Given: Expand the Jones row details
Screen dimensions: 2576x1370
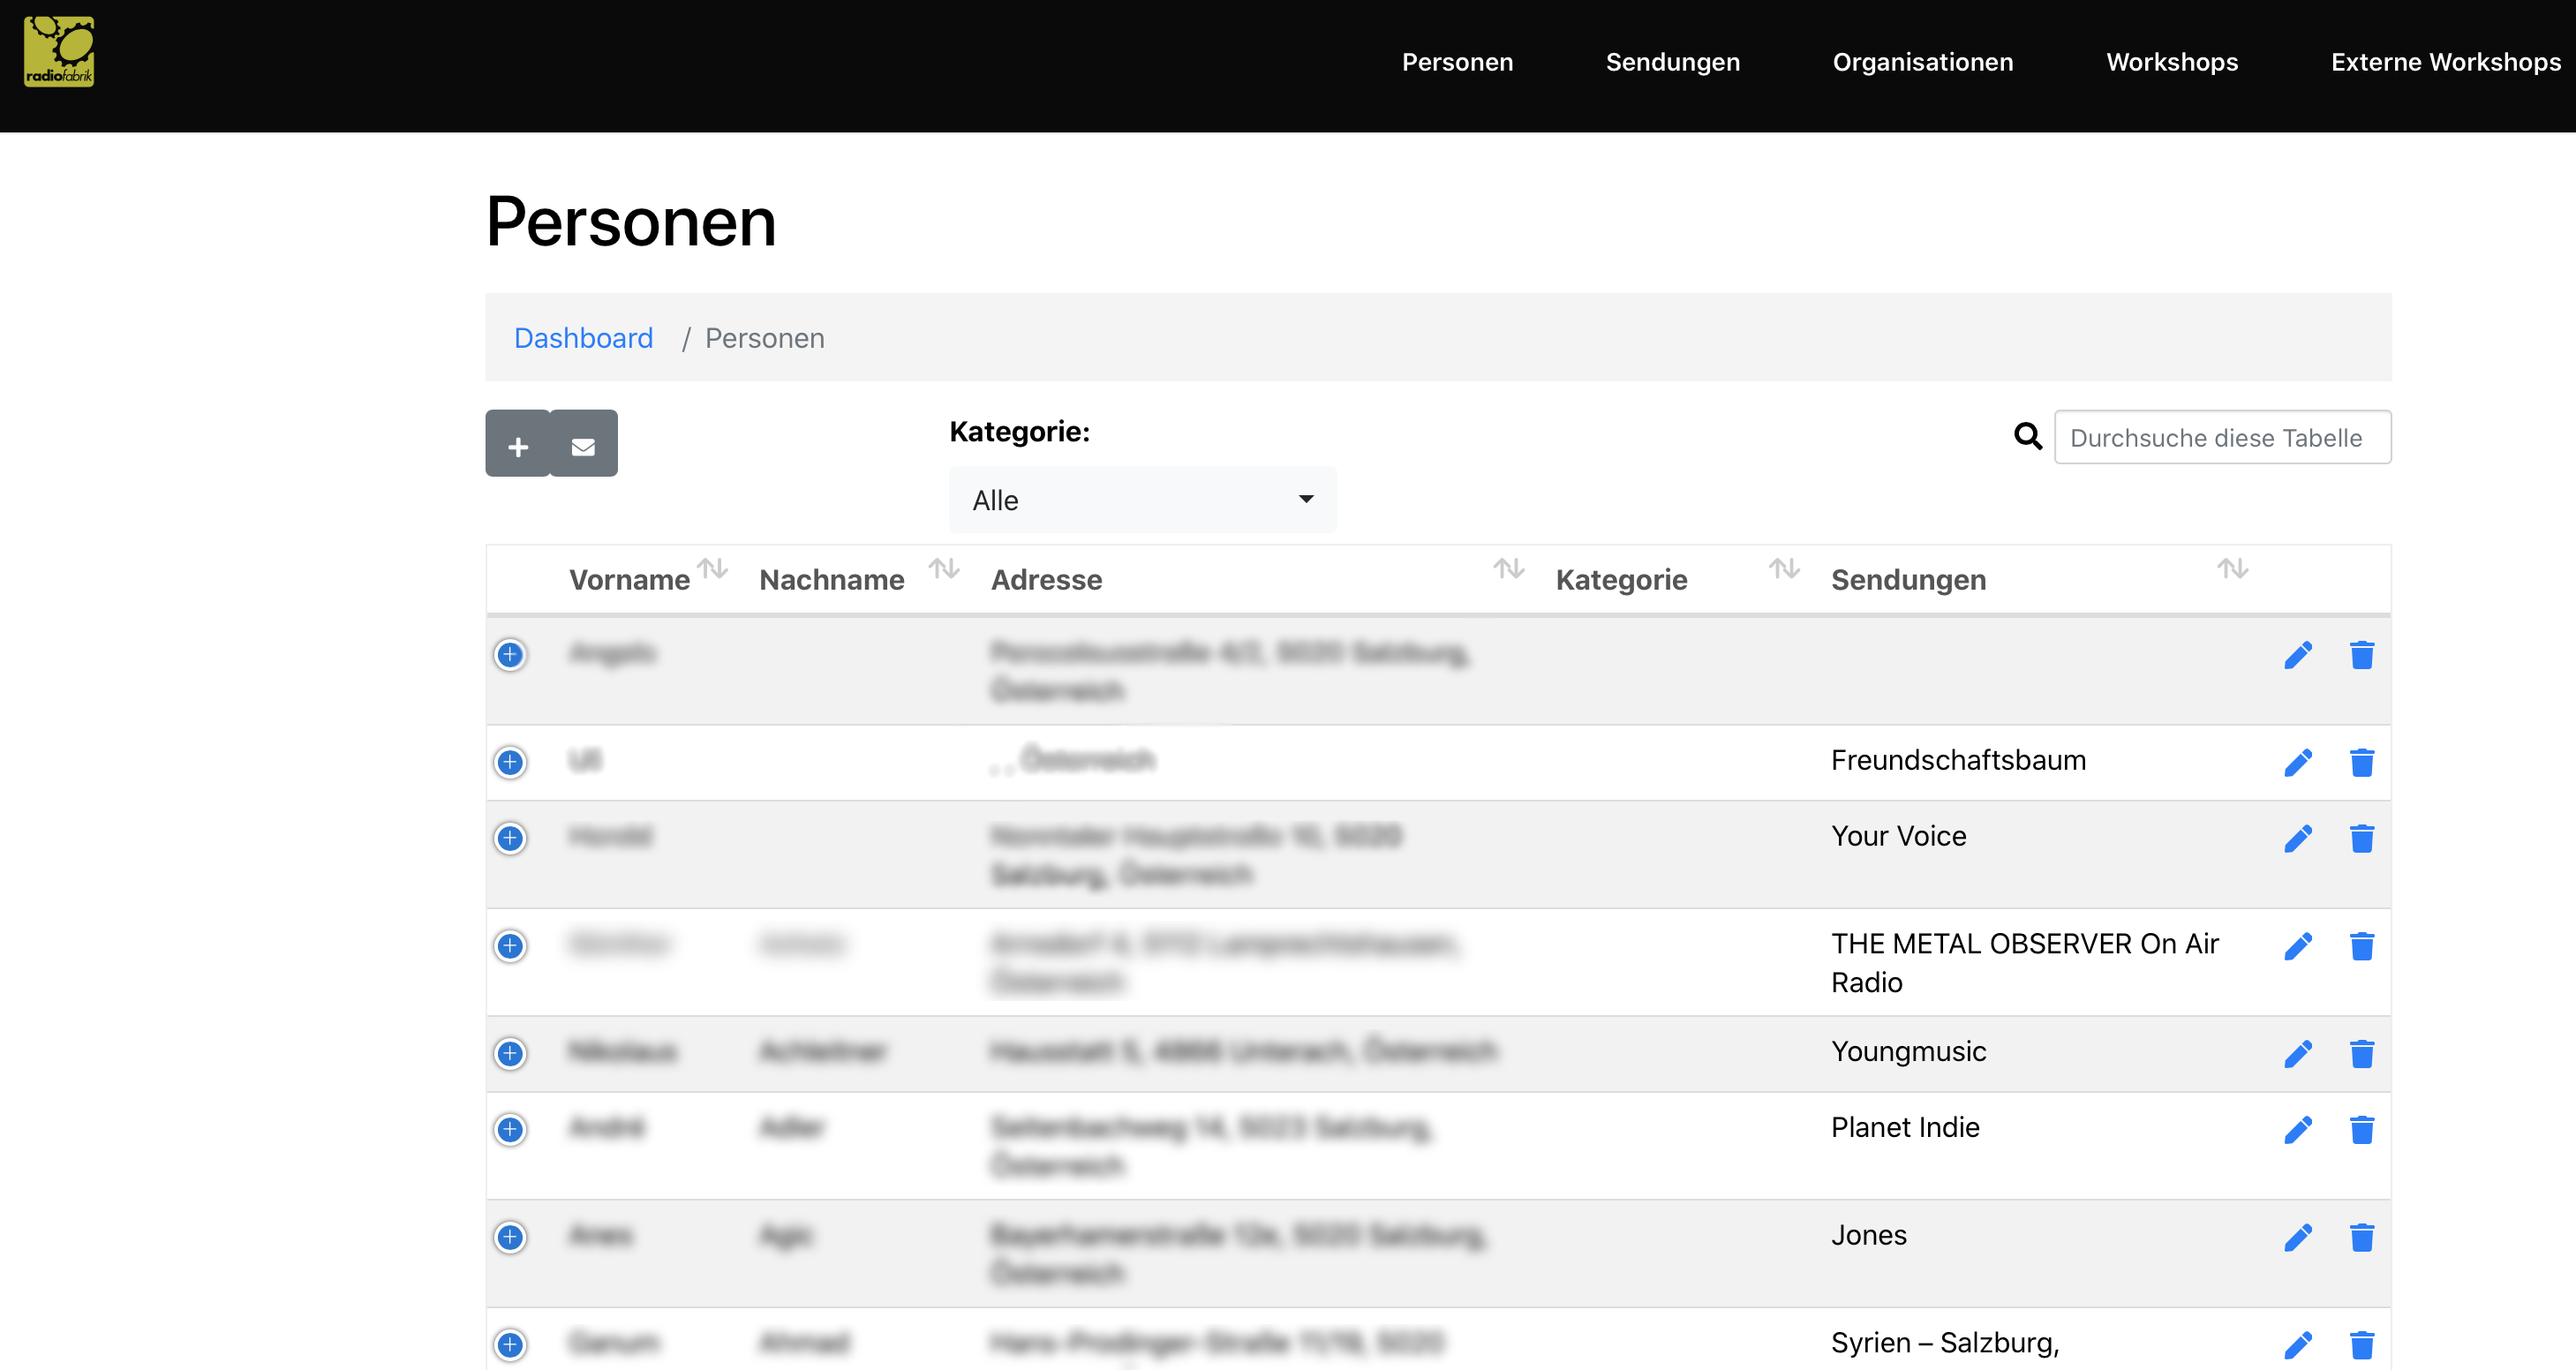Looking at the screenshot, I should [510, 1238].
